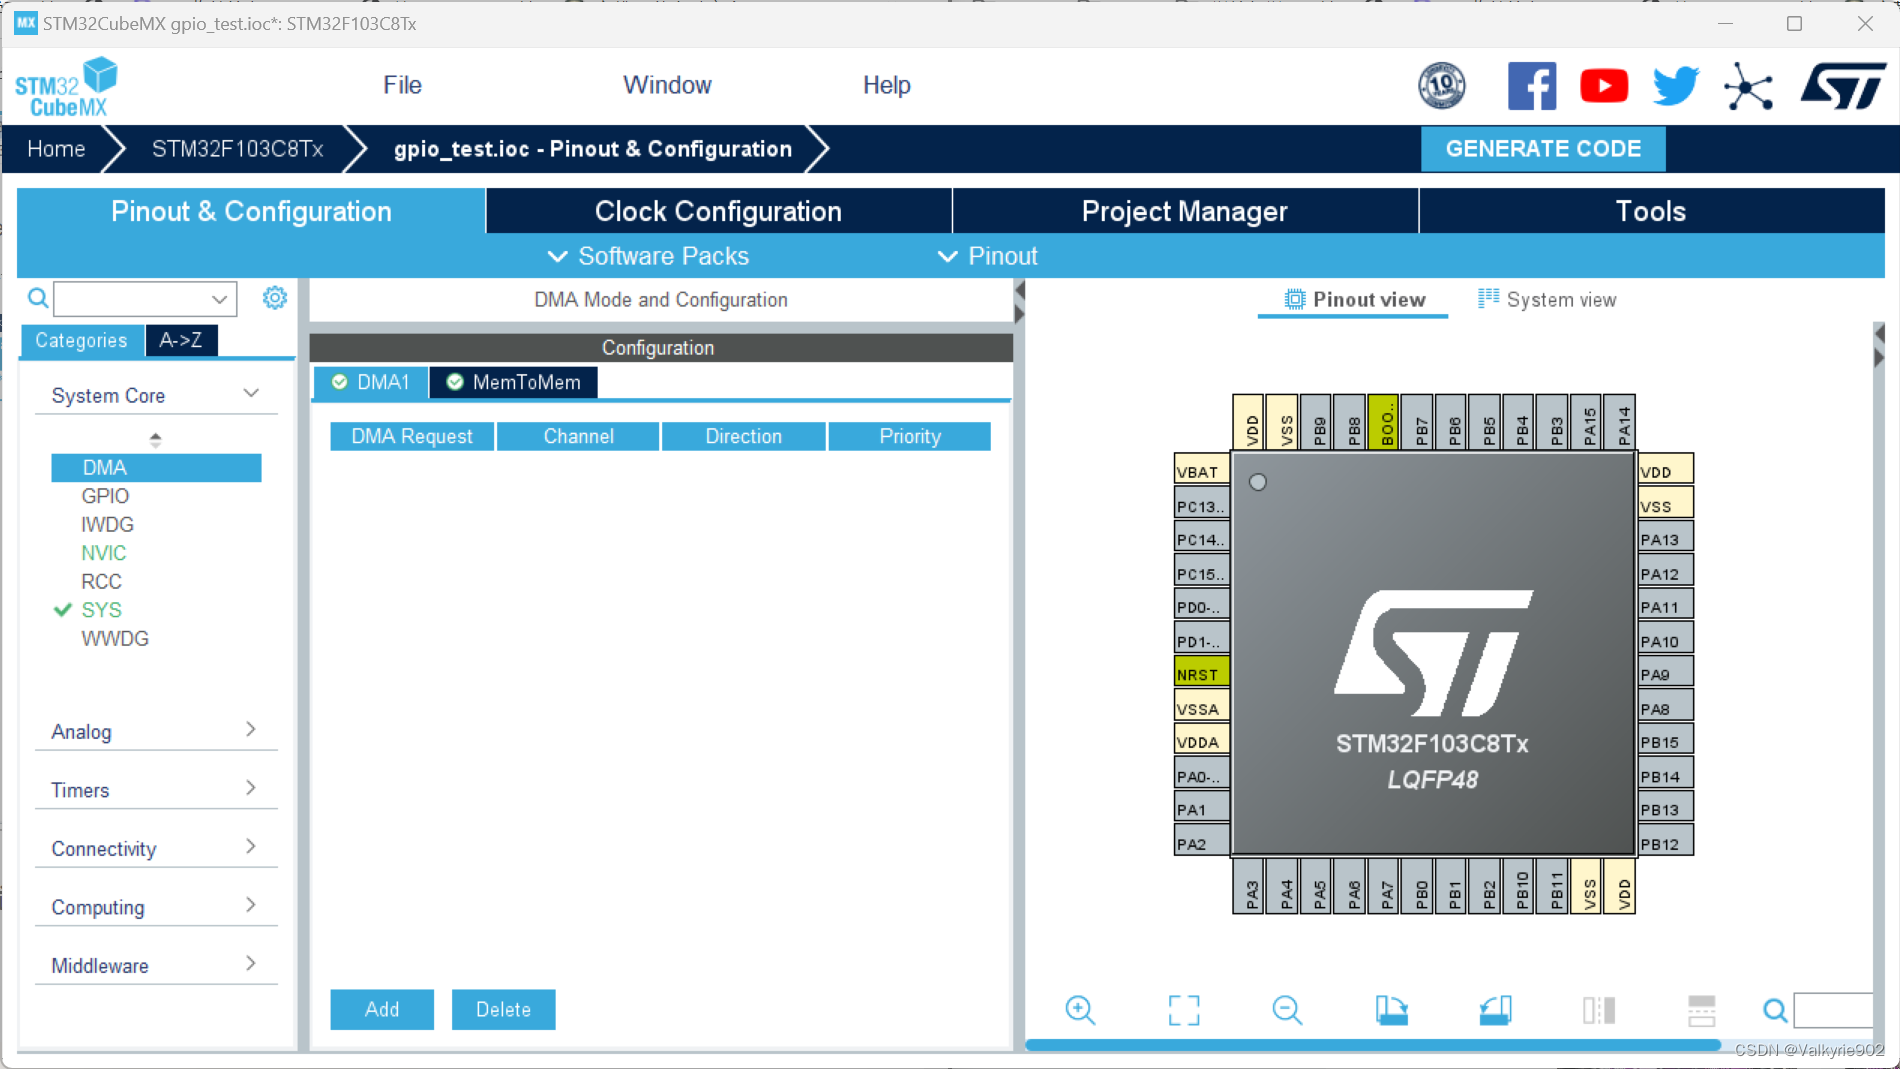1900x1069 pixels.
Task: Open the Window menu
Action: pyautogui.click(x=666, y=85)
